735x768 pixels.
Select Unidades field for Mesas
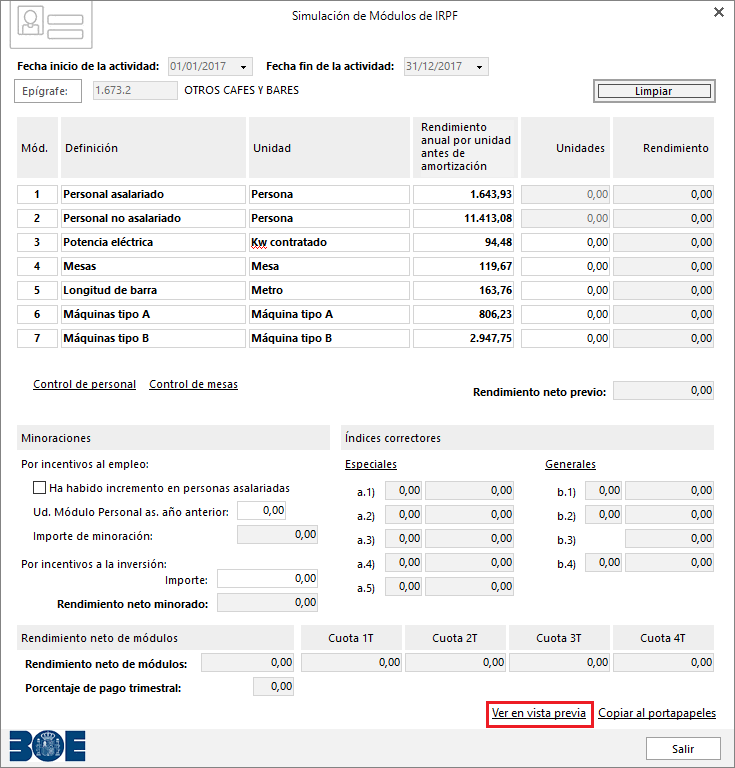(565, 266)
